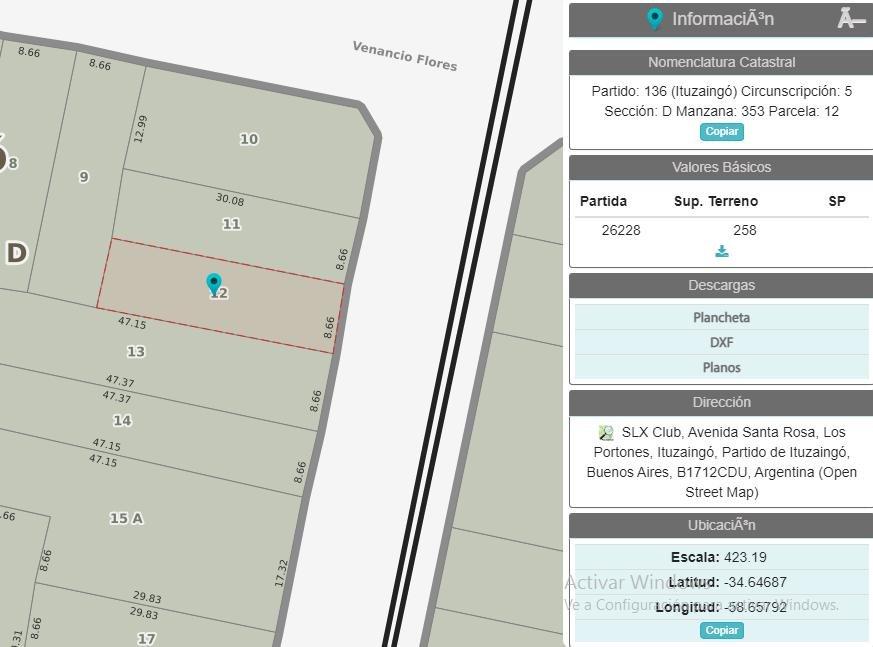Open the Planos download link
Viewport: 873px width, 647px height.
[x=721, y=367]
